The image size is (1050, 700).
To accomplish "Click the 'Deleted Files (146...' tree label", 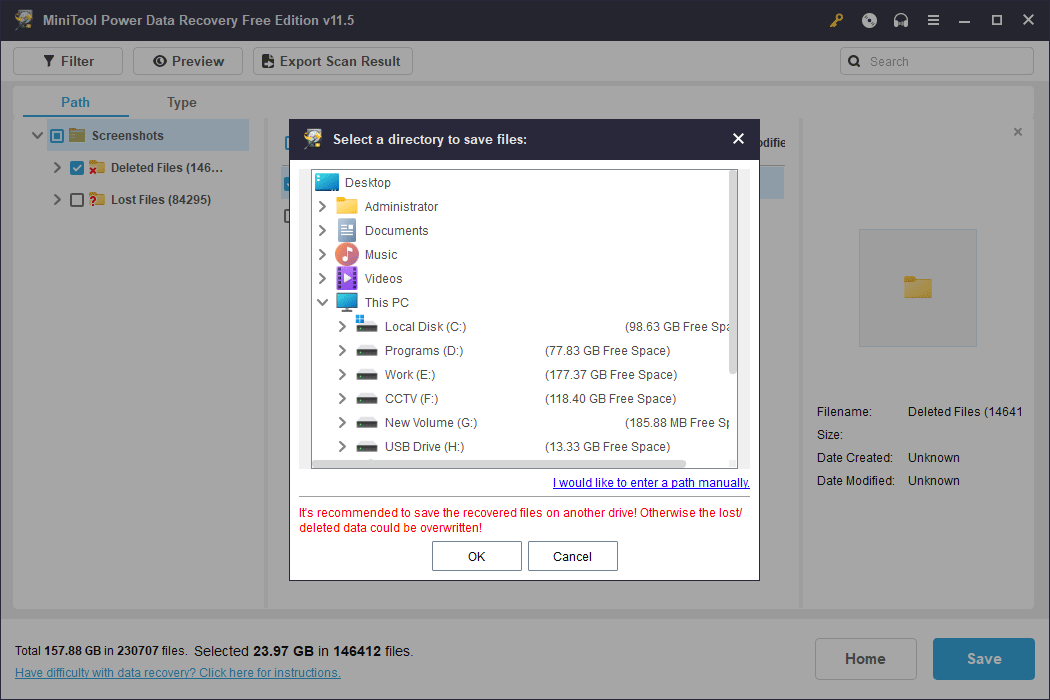I will [x=167, y=167].
